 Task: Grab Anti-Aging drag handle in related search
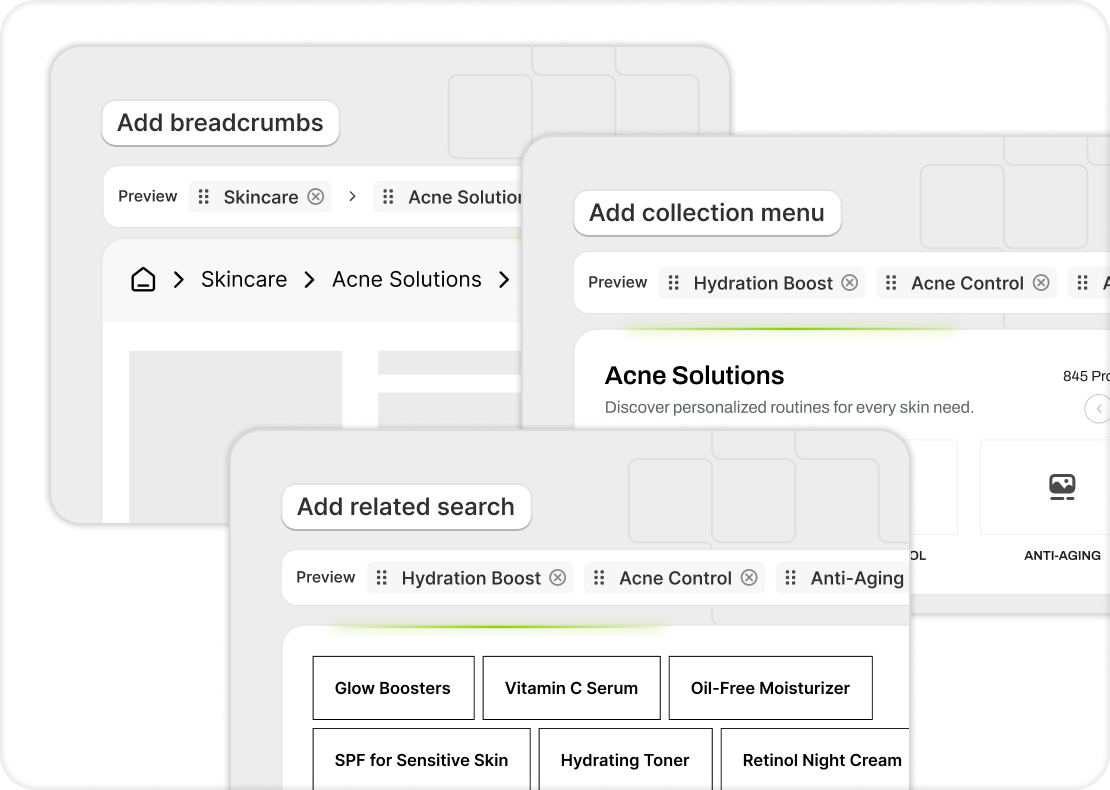pyautogui.click(x=791, y=578)
